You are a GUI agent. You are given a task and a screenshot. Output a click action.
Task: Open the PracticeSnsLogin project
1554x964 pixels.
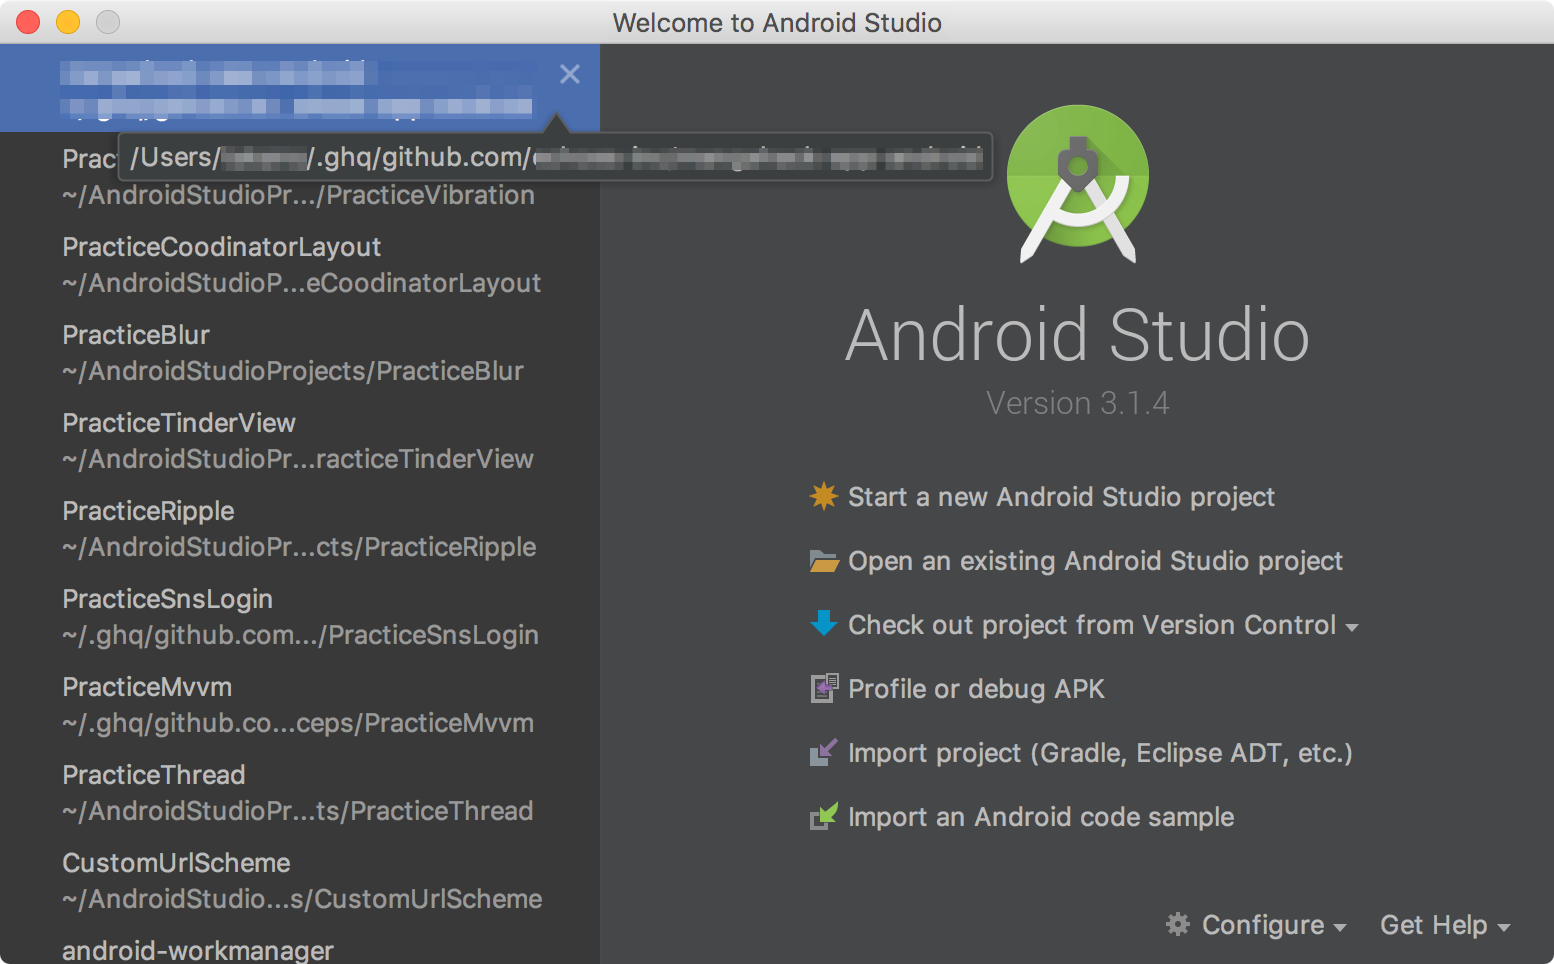[168, 598]
